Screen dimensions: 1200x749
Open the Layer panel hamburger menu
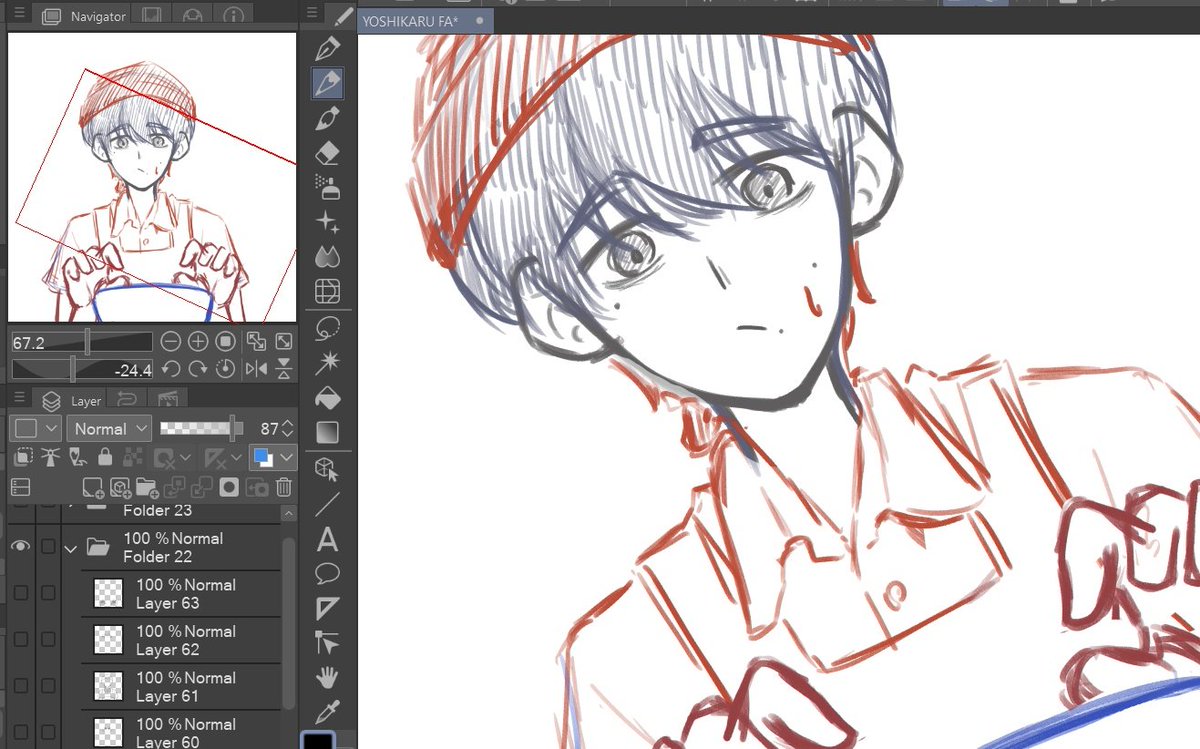19,398
